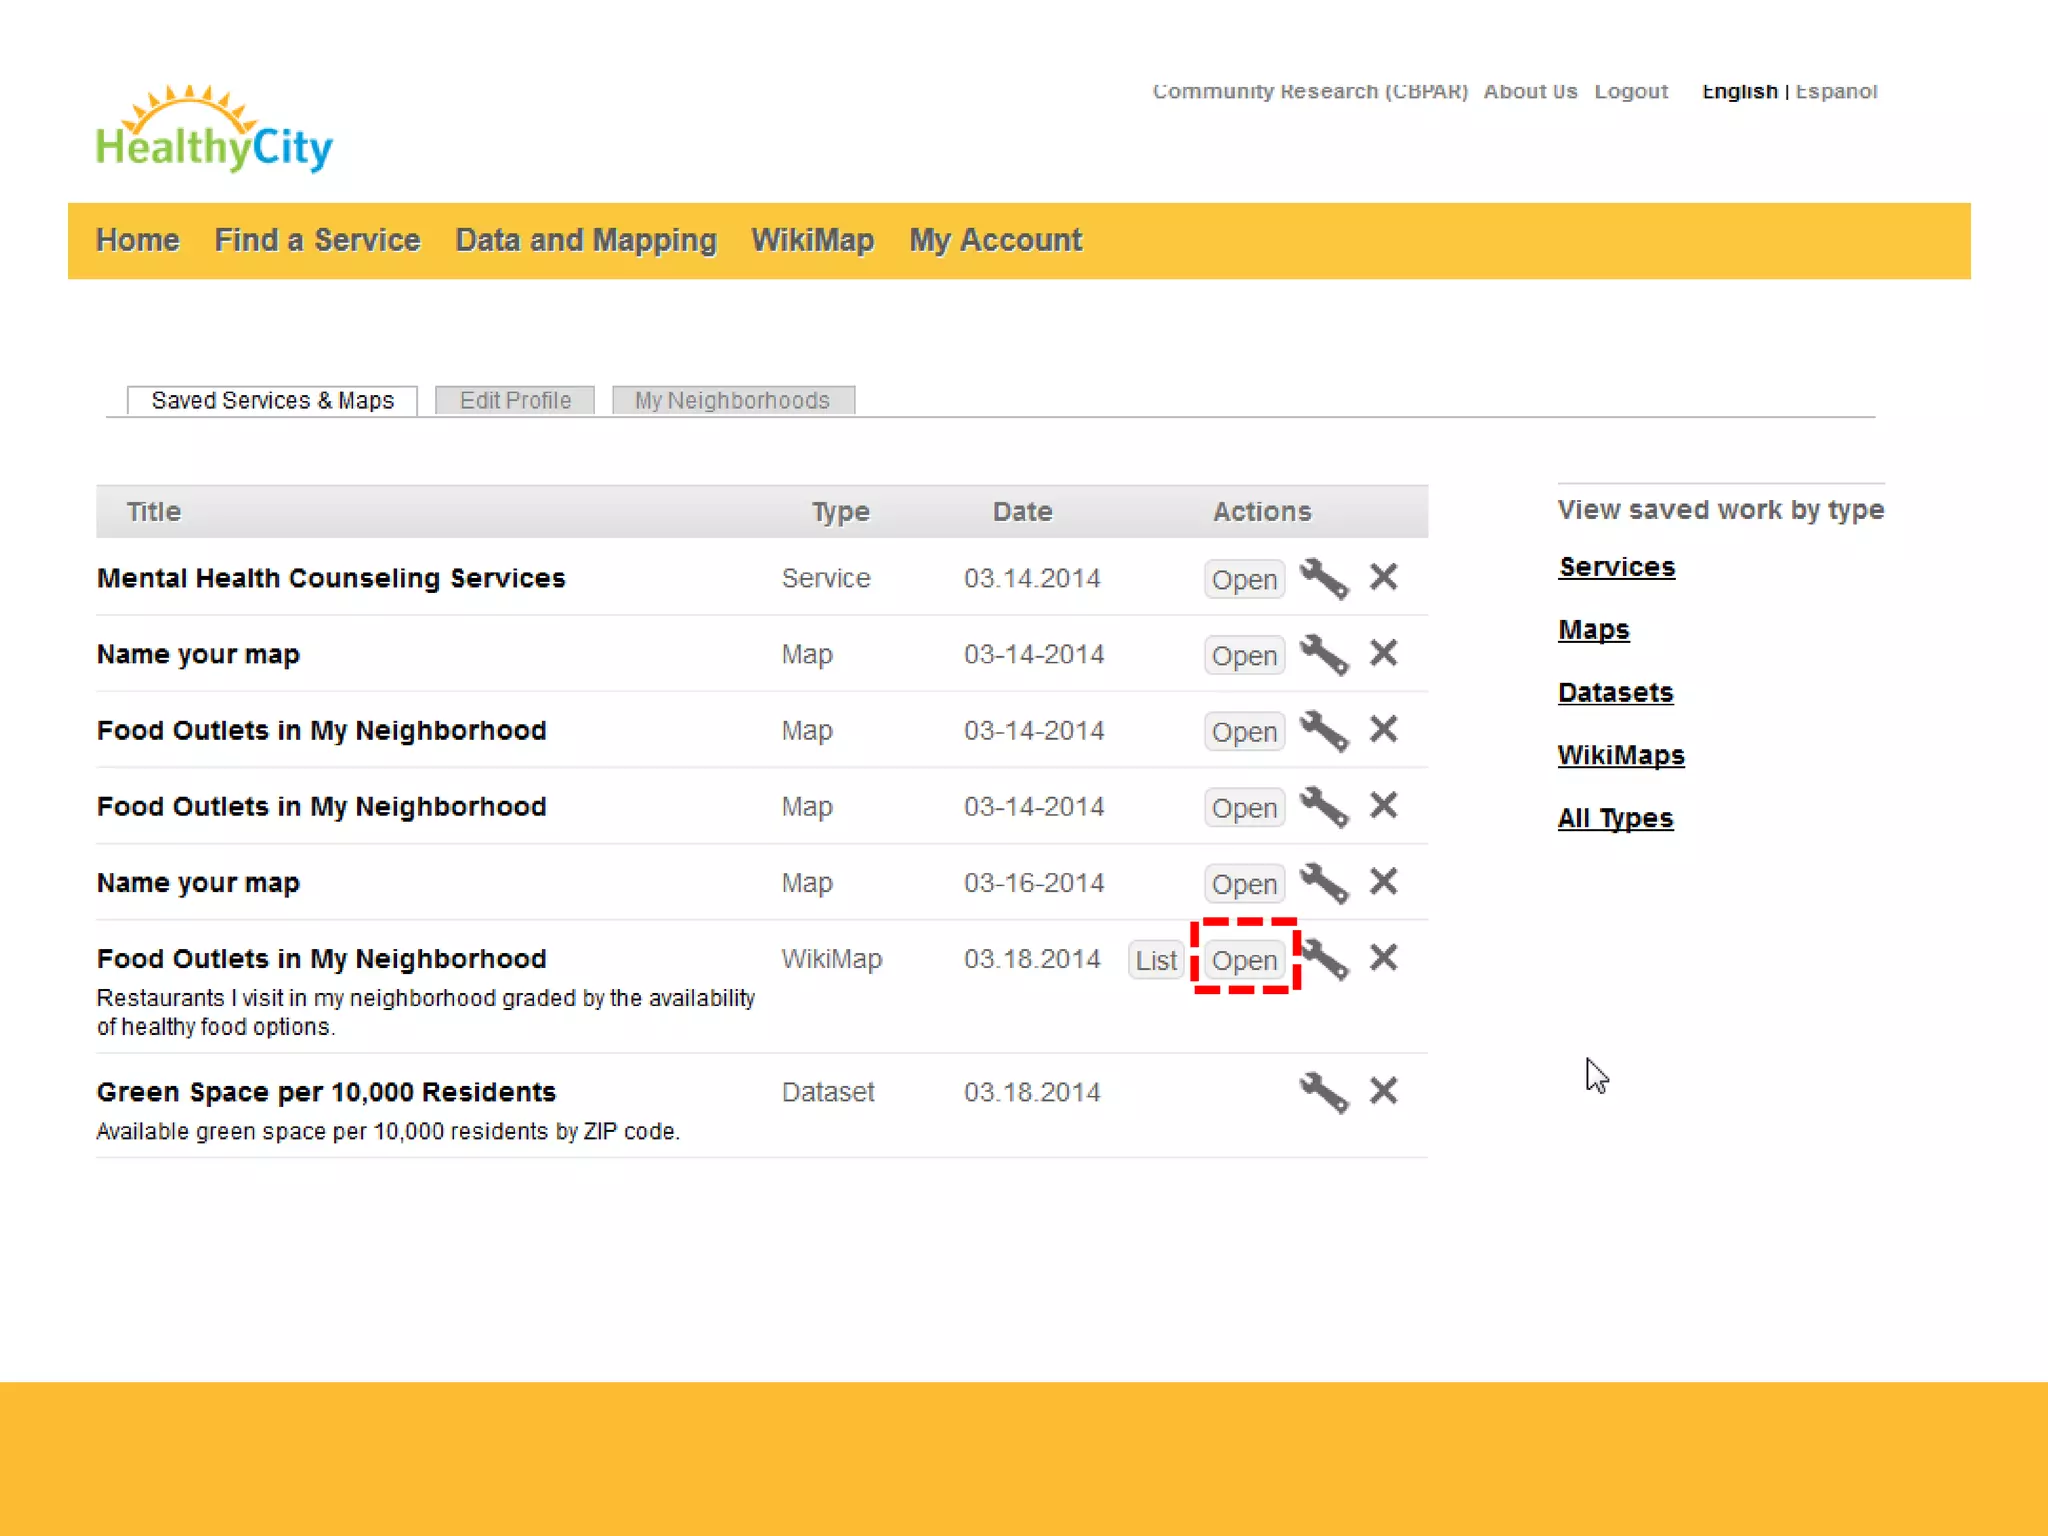This screenshot has width=2048, height=1536.
Task: View saved work of All Types
Action: tap(1615, 818)
